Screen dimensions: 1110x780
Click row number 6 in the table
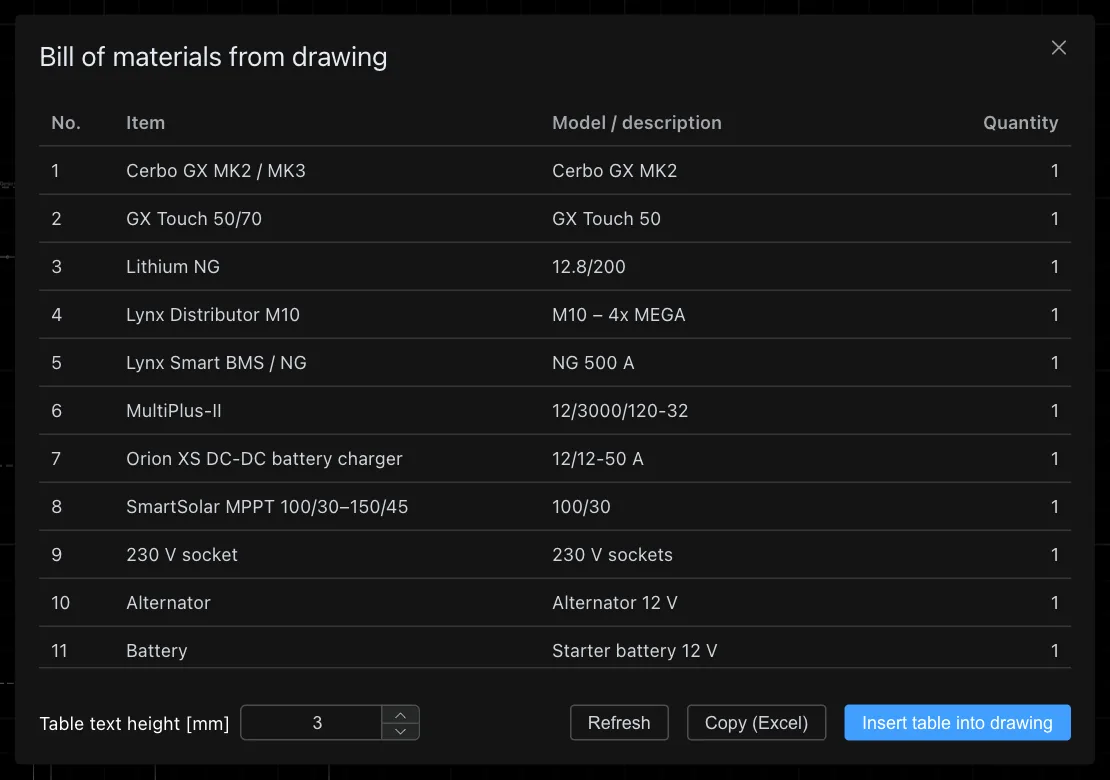[x=57, y=411]
